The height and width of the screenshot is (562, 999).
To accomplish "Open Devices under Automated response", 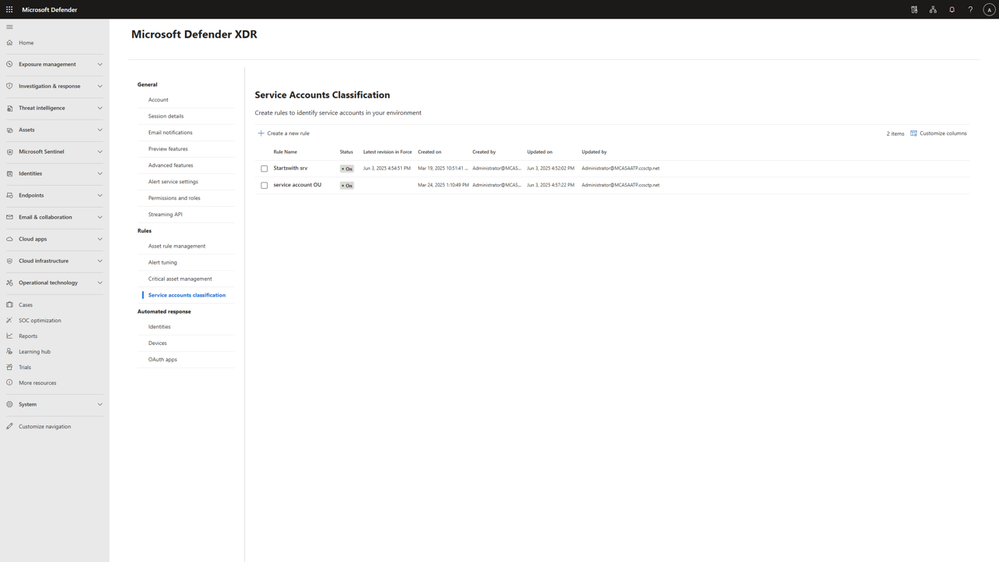I will pyautogui.click(x=157, y=343).
